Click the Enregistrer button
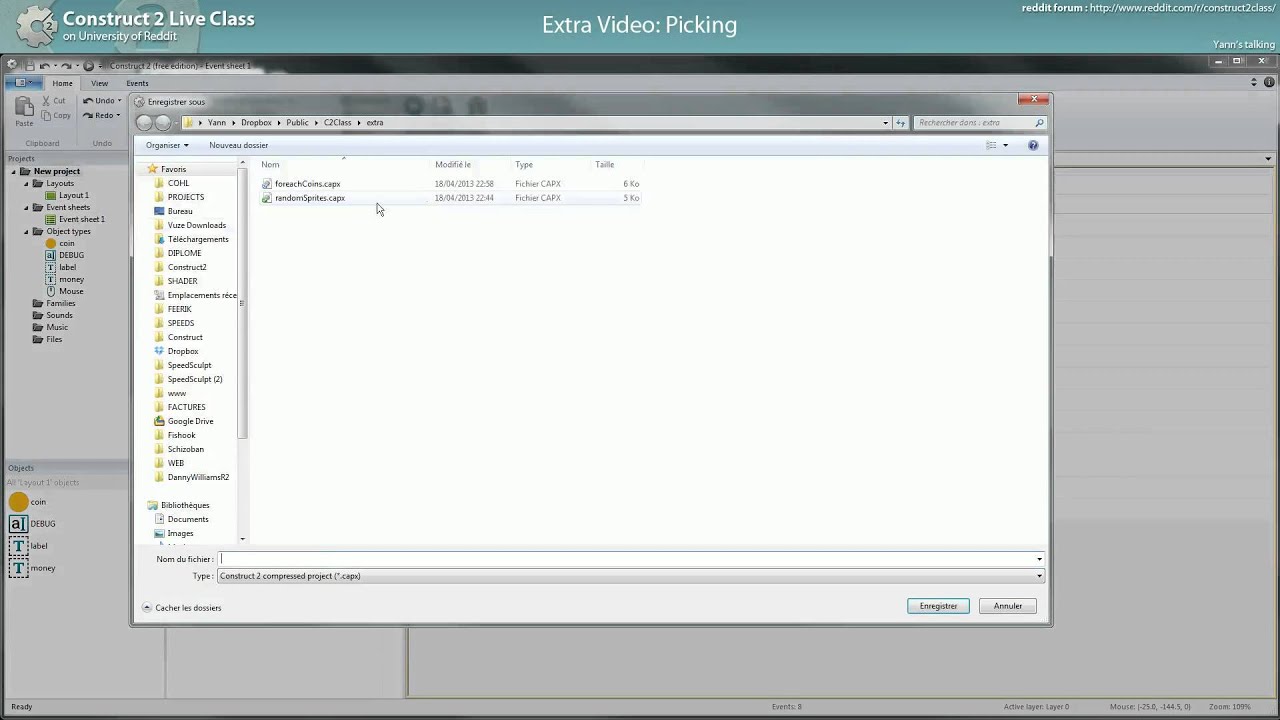 click(x=938, y=606)
